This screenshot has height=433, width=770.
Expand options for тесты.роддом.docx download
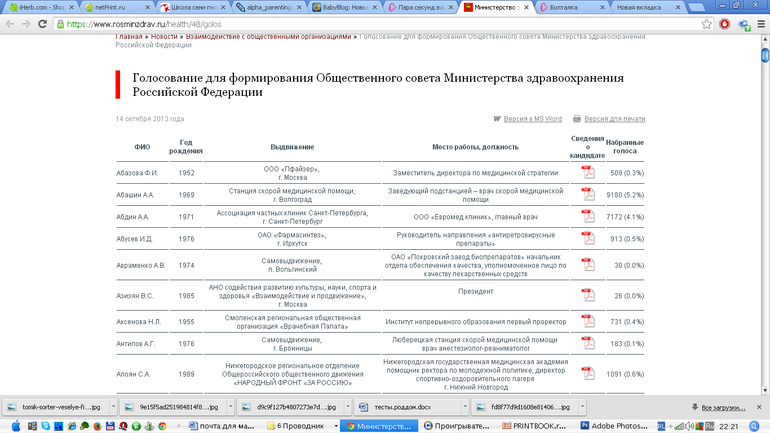click(x=465, y=407)
